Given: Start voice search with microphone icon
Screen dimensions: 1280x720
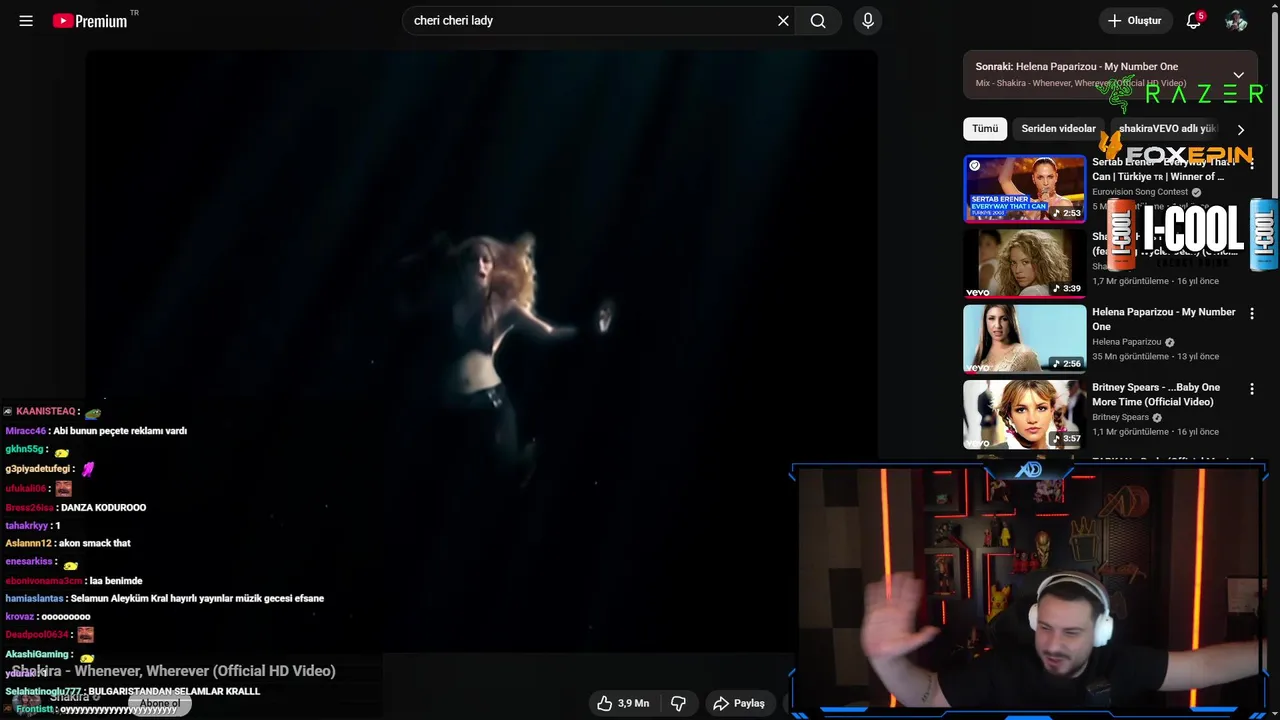Looking at the screenshot, I should [868, 21].
